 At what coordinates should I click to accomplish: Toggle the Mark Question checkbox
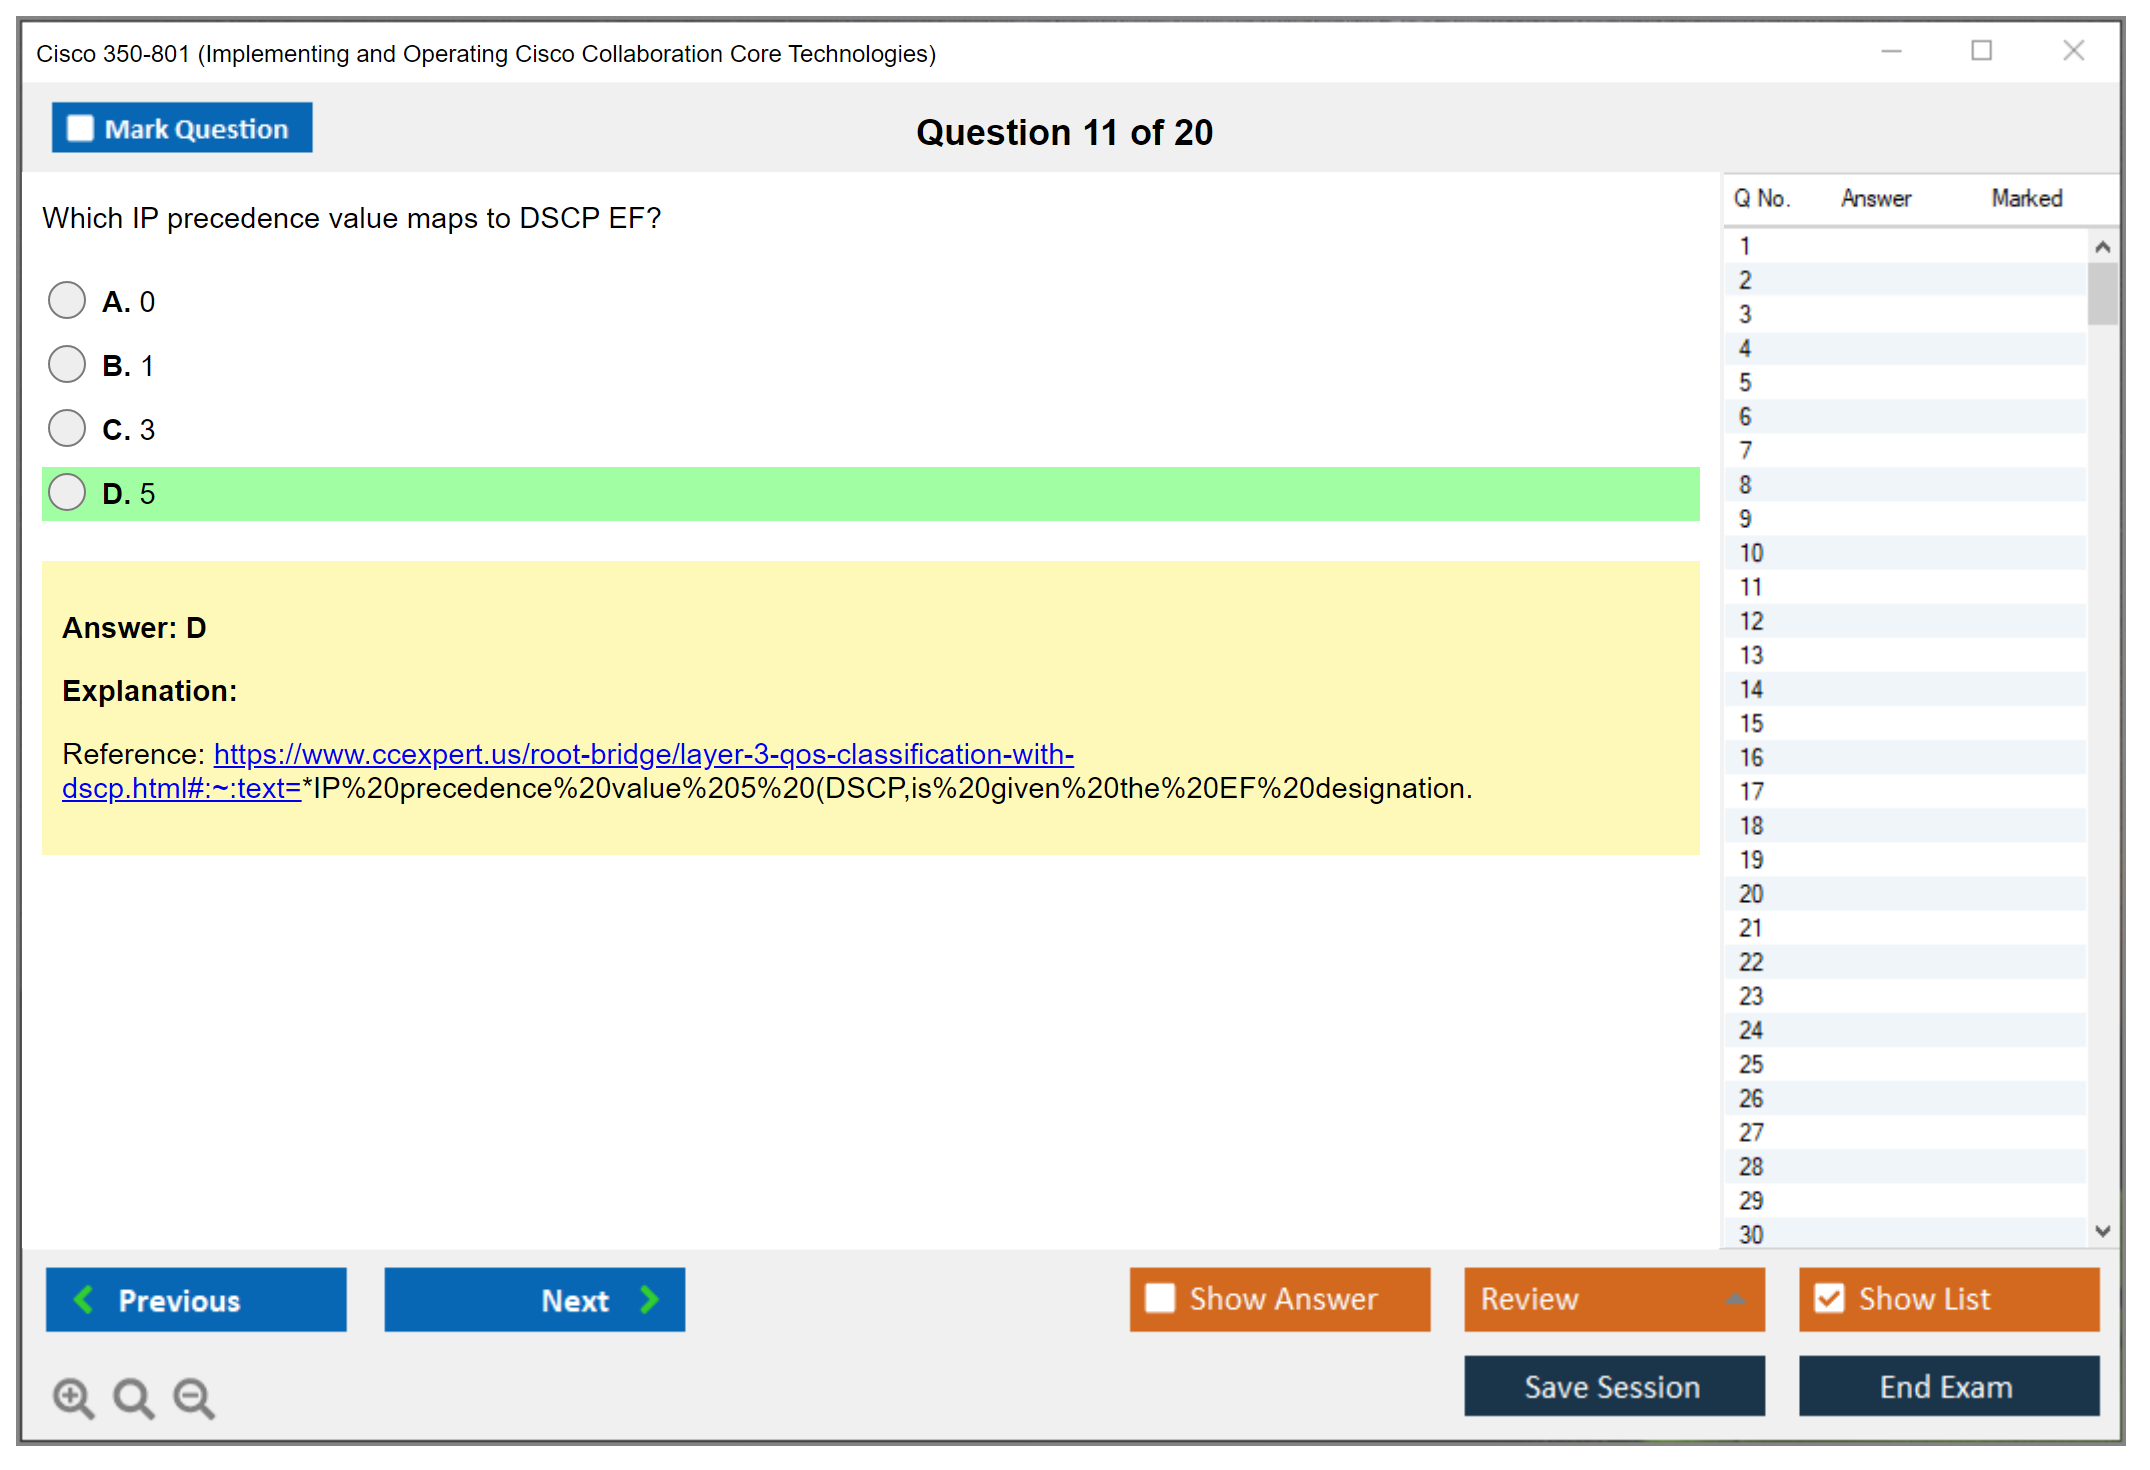[80, 128]
